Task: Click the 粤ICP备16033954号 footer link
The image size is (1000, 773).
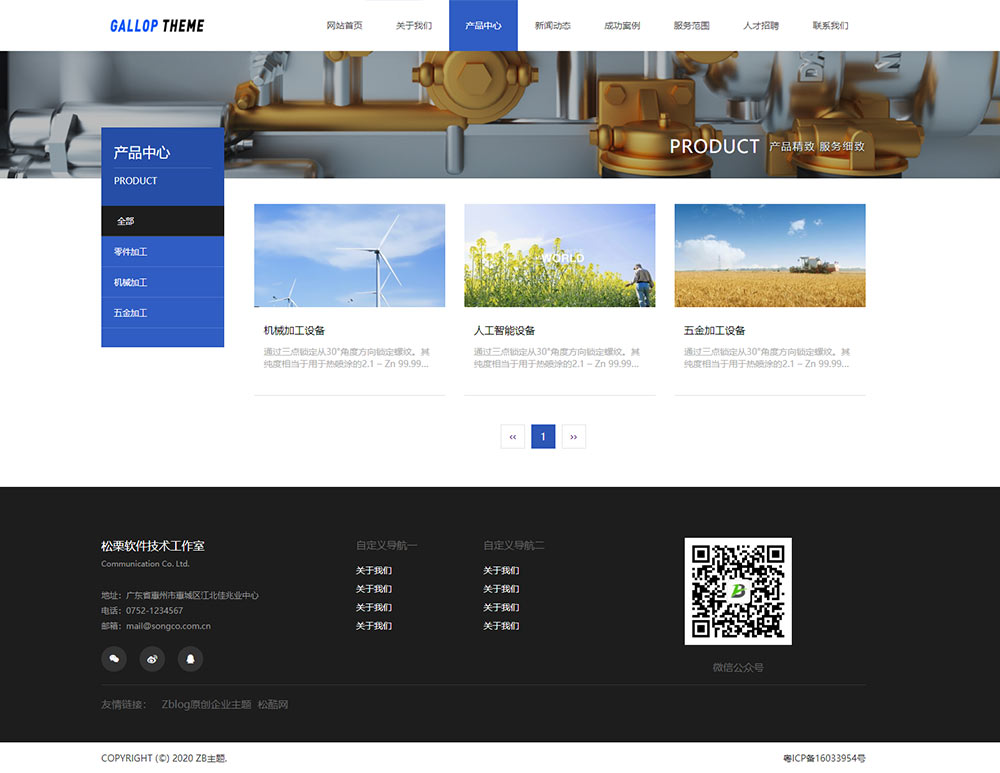Action: point(824,759)
